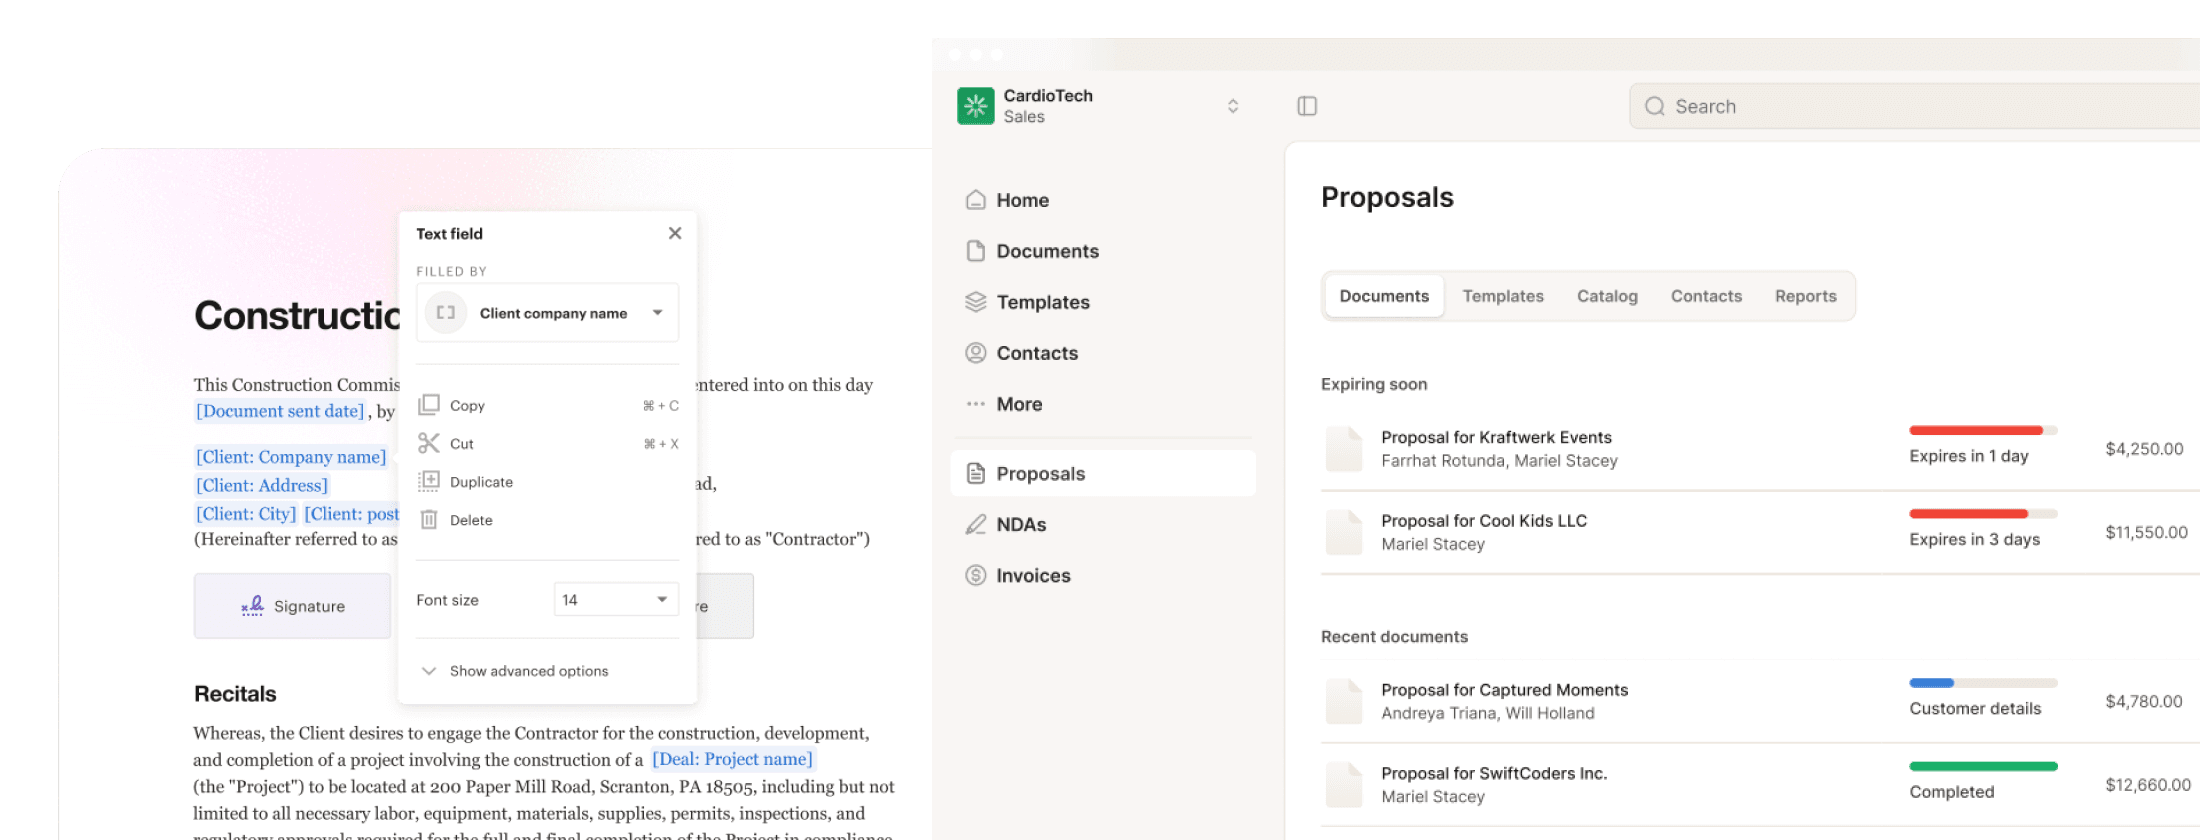This screenshot has width=2200, height=840.
Task: Click the Expires in 1 day progress bar
Action: [1983, 430]
